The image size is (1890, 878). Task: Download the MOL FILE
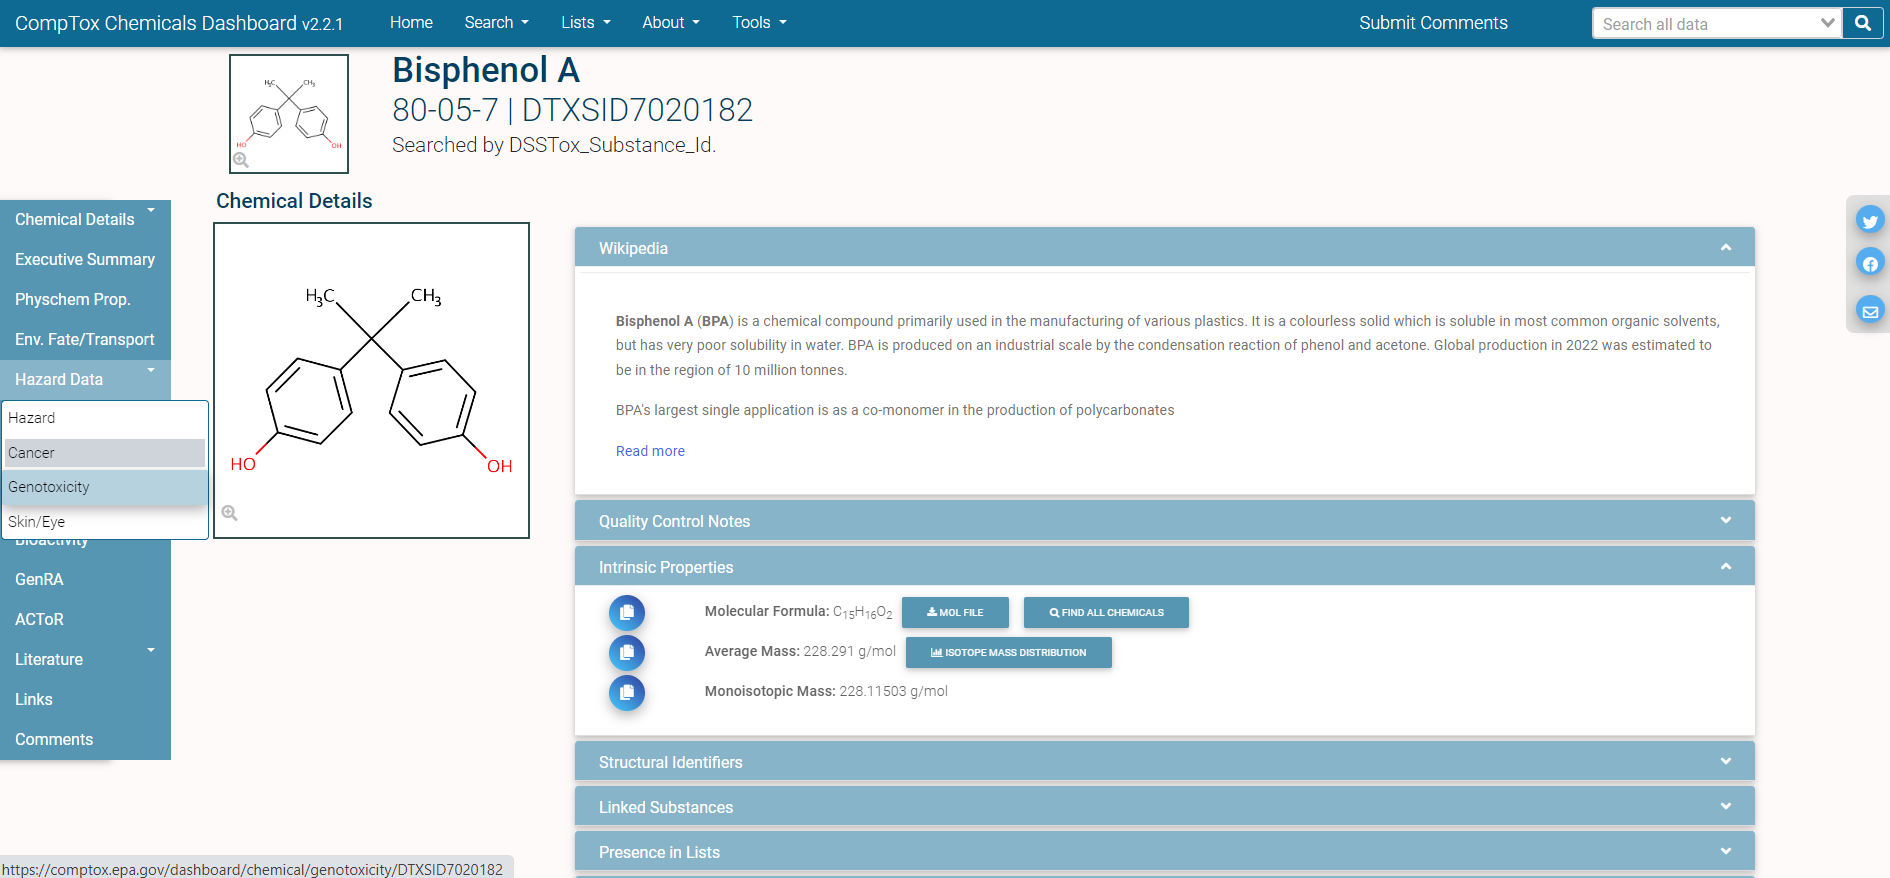955,613
